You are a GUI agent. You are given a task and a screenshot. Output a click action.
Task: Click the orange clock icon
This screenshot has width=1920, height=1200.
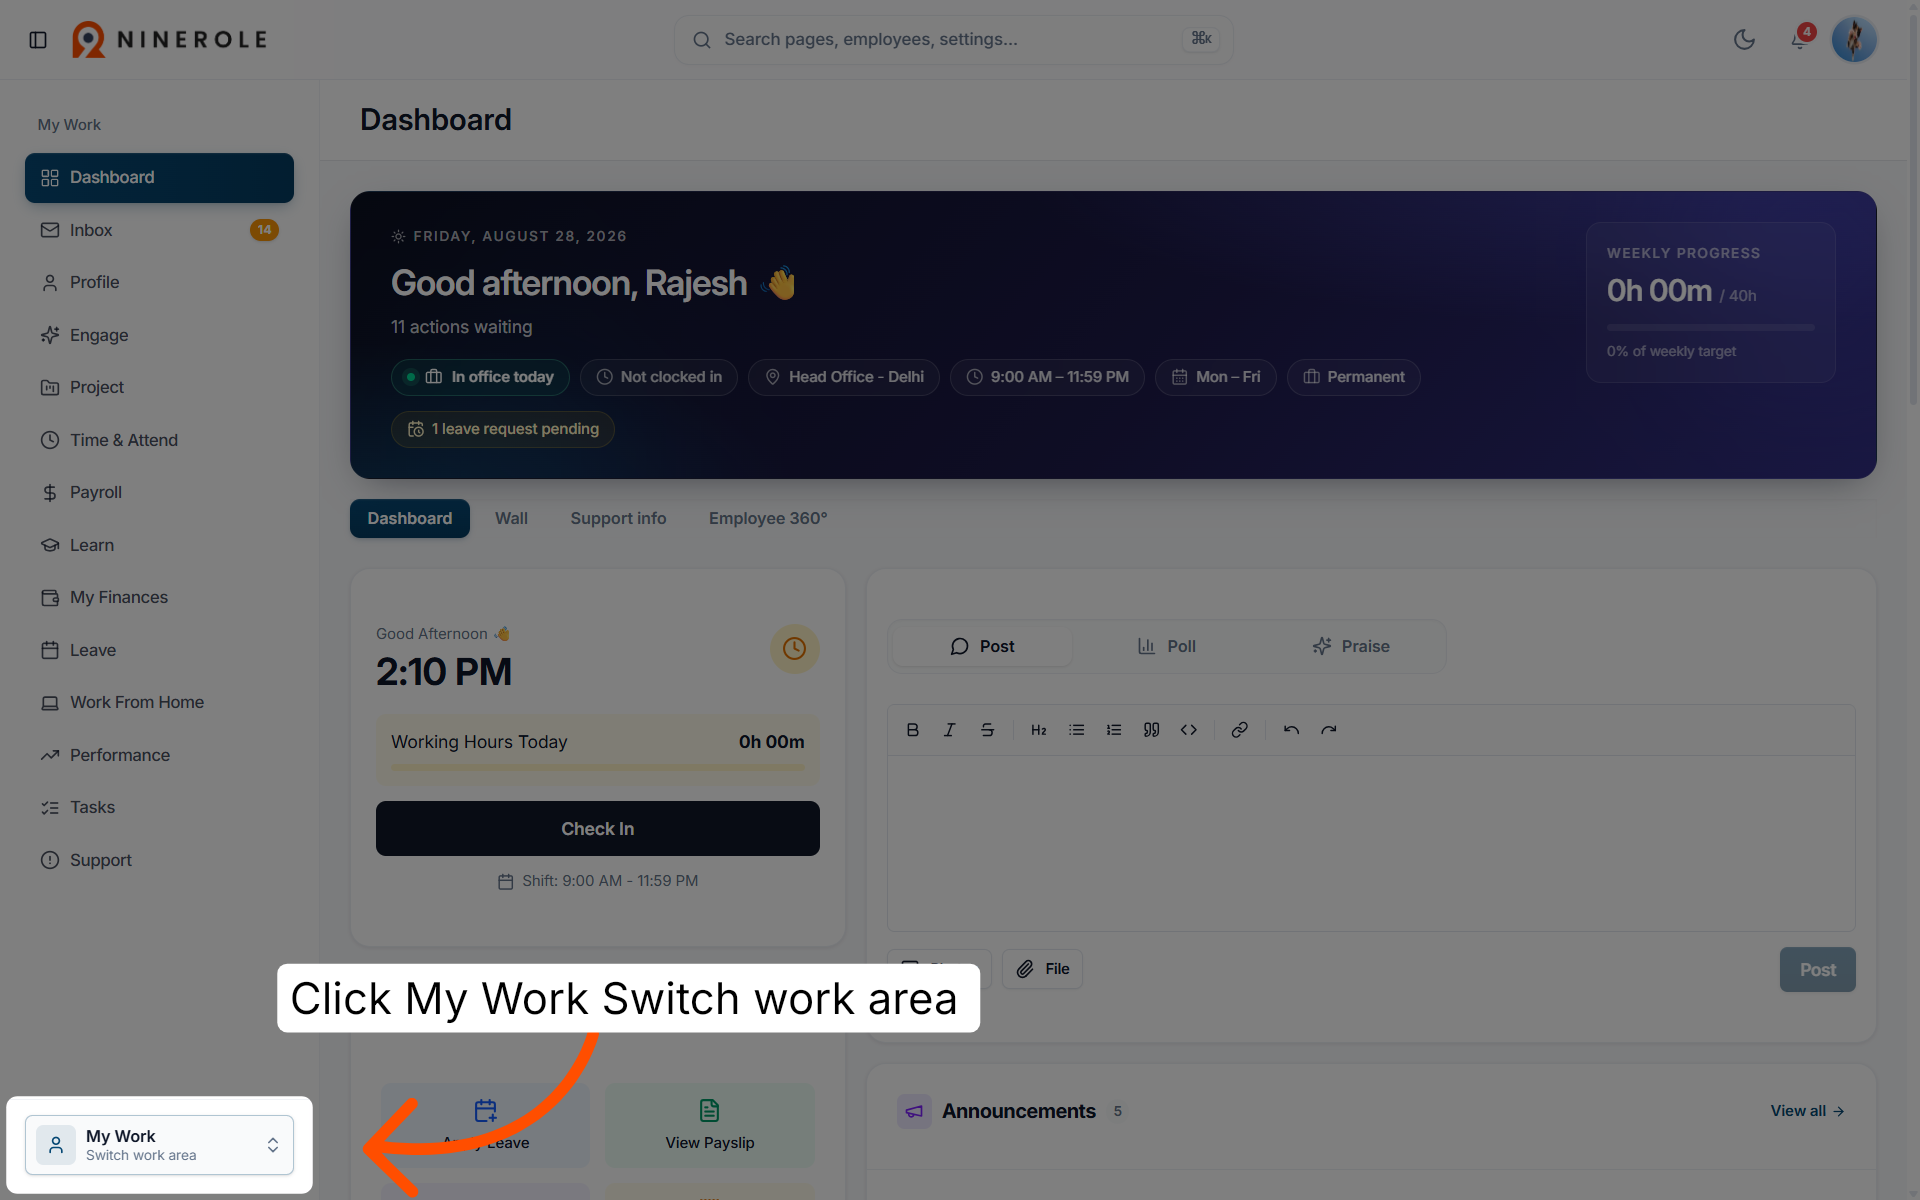tap(795, 649)
